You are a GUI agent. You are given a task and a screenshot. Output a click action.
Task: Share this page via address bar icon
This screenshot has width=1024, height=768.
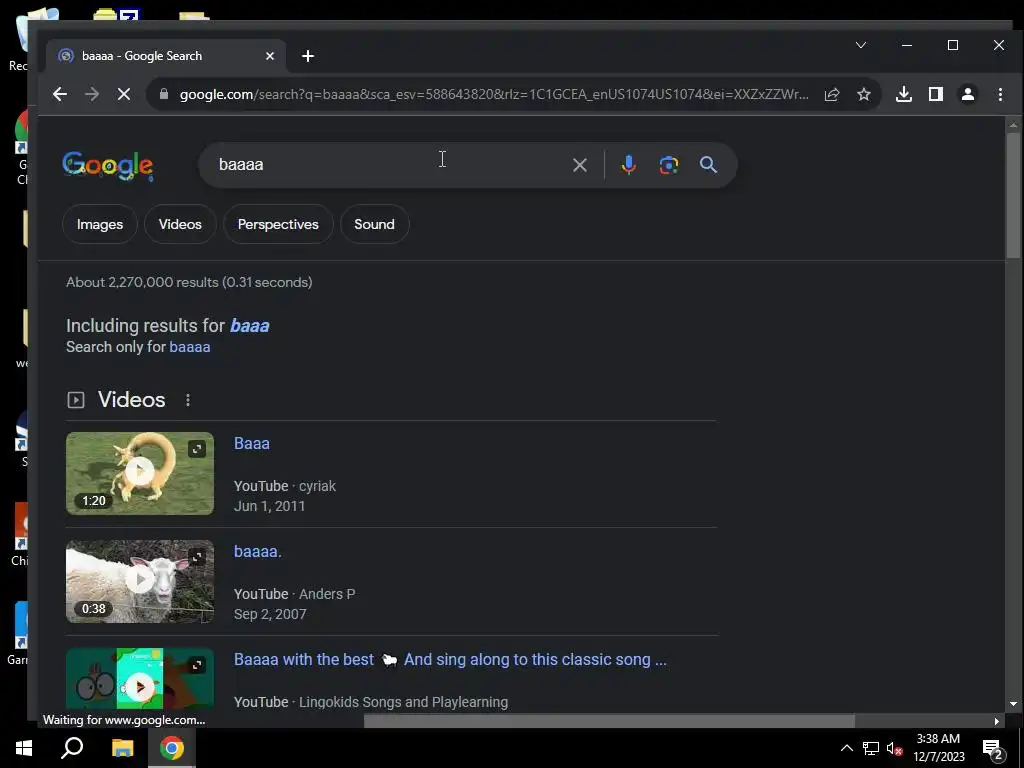coord(831,95)
